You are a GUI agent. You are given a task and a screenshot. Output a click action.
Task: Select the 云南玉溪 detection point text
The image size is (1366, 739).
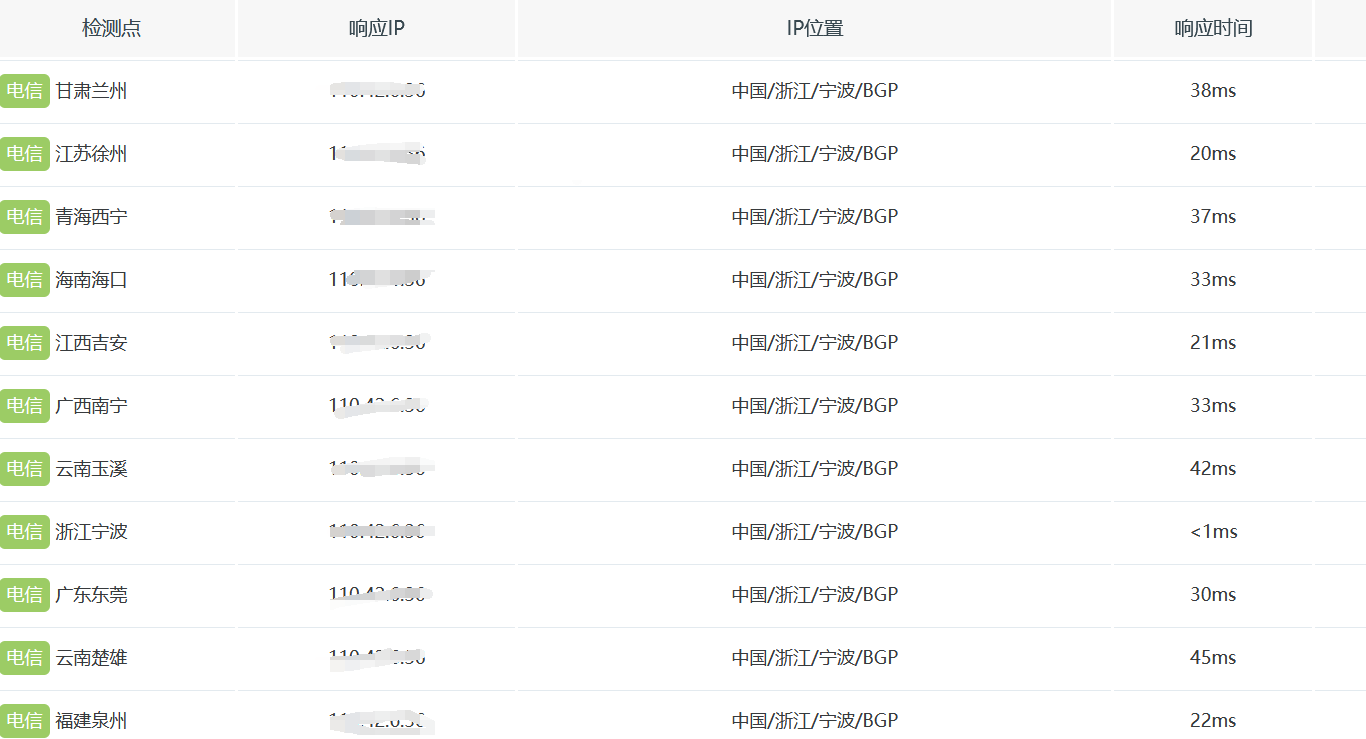92,469
